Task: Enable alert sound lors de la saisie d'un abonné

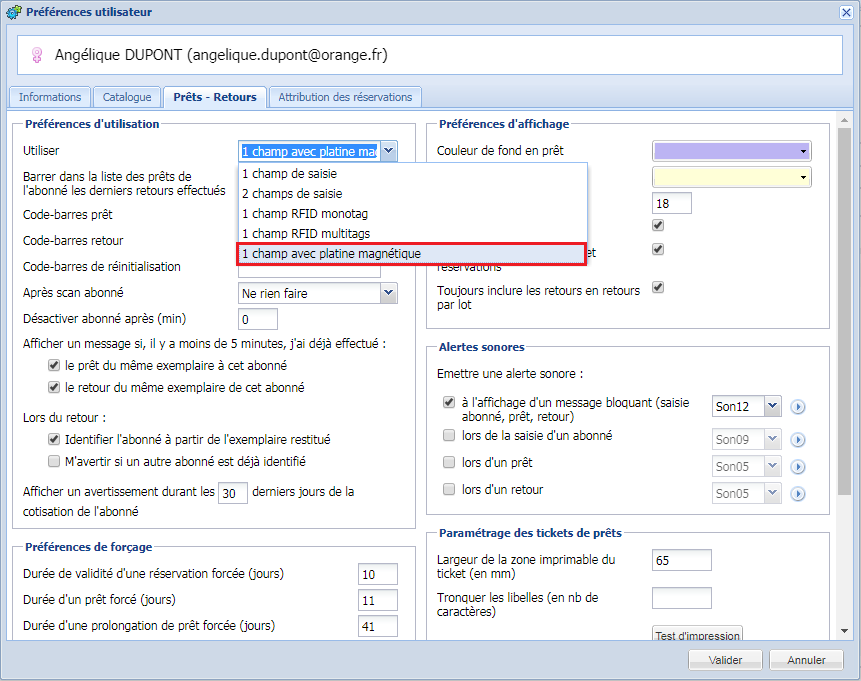Action: (x=449, y=436)
